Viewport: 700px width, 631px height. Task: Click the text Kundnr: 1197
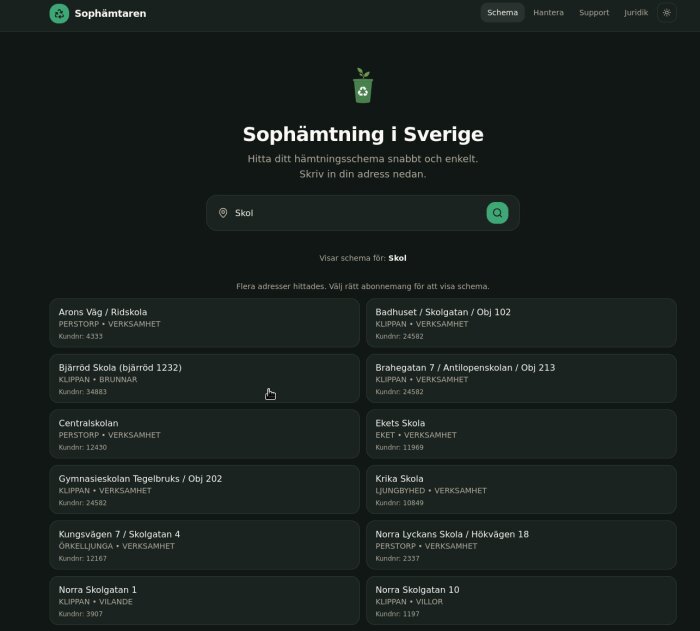(397, 614)
